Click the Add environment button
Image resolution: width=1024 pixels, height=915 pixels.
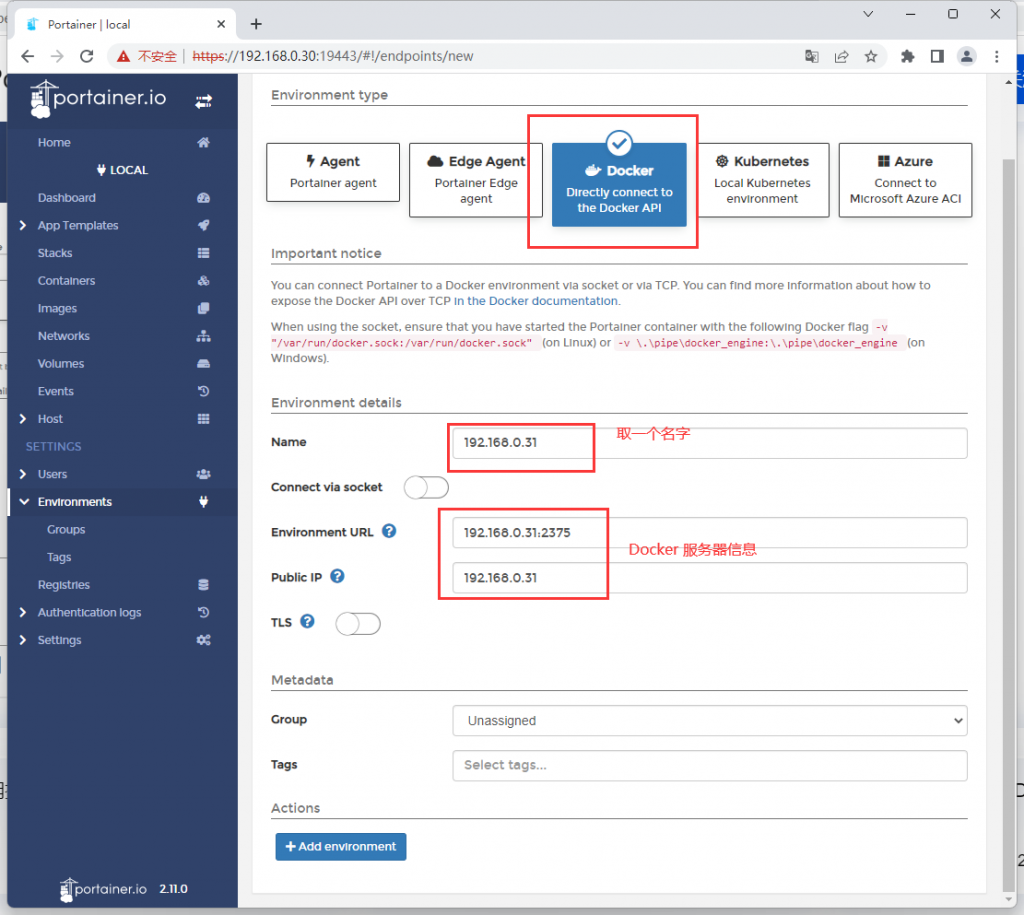pyautogui.click(x=340, y=846)
